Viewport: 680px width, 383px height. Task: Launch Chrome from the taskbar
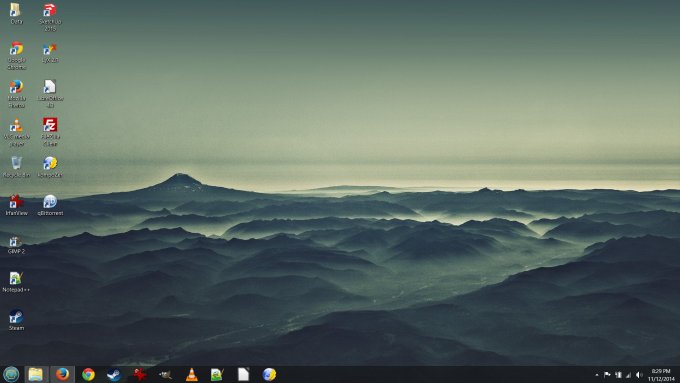pyautogui.click(x=88, y=374)
